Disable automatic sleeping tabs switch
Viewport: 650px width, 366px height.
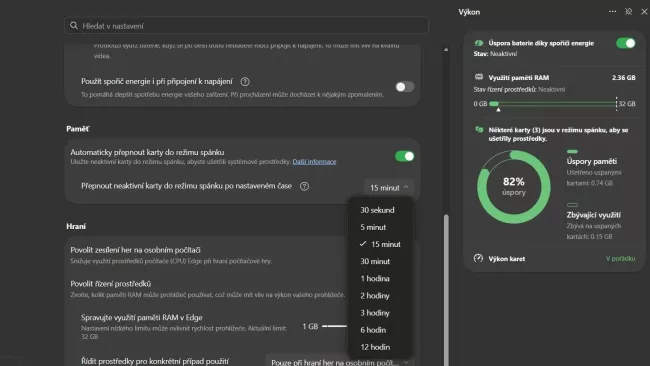[x=405, y=156]
